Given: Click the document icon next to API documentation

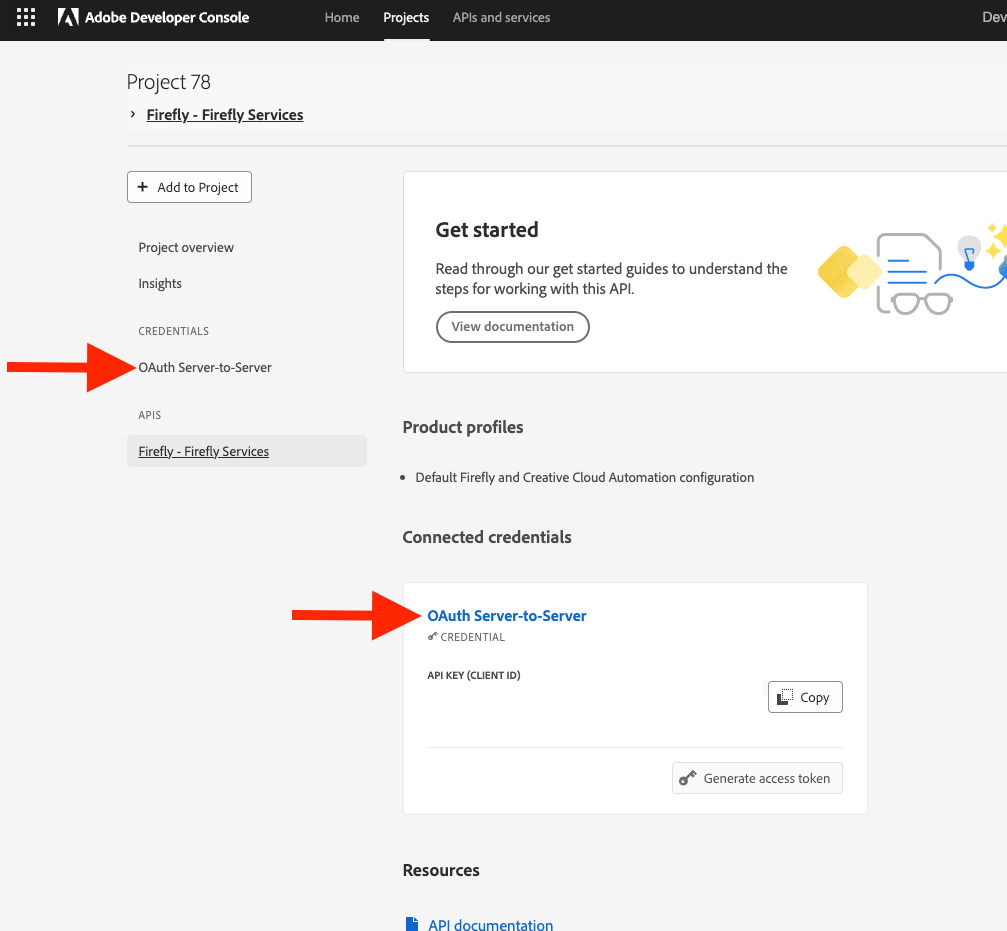Looking at the screenshot, I should point(412,924).
